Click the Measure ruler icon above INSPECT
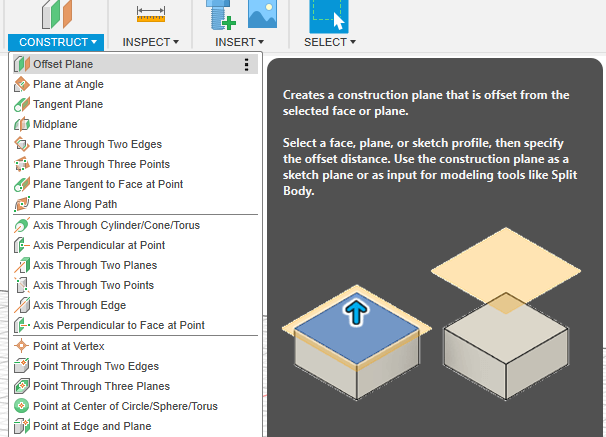This screenshot has height=437, width=606. pos(151,14)
